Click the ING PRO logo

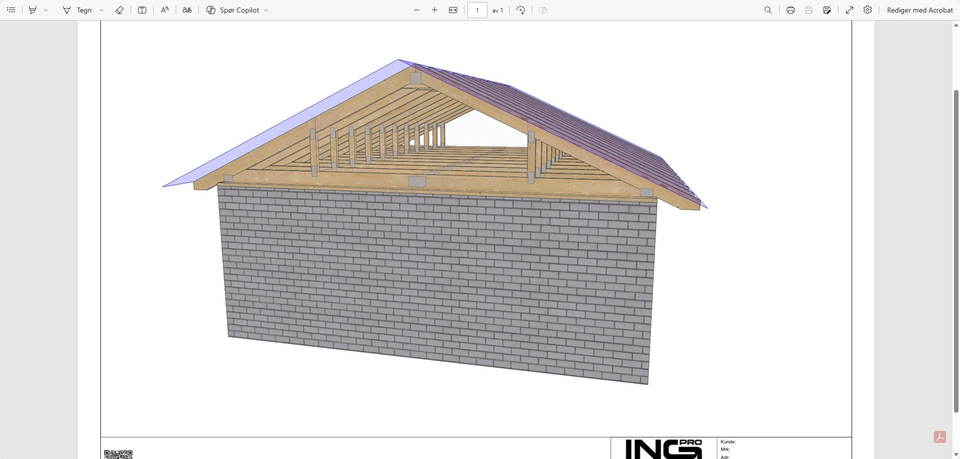pos(664,449)
